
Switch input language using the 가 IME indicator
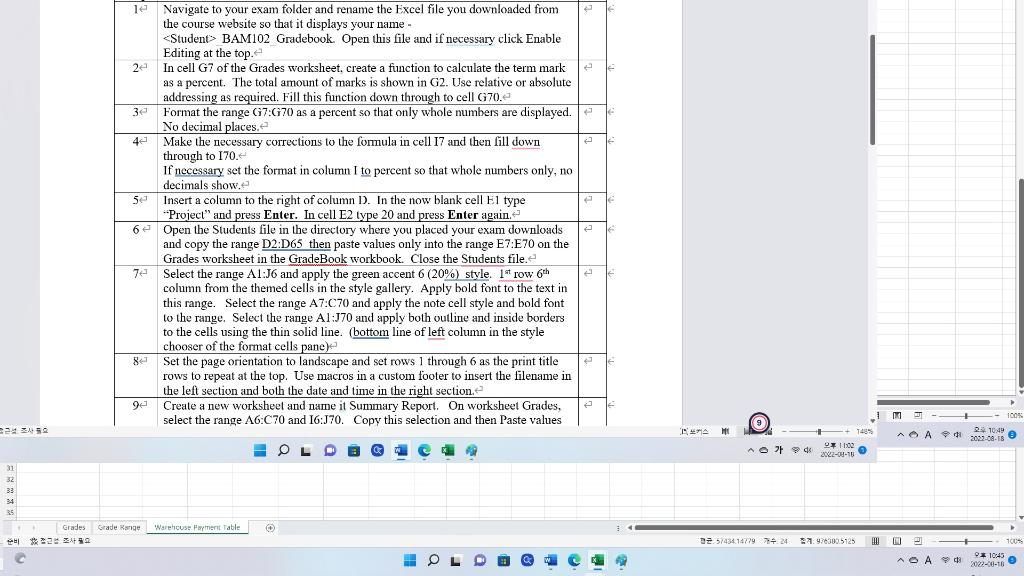point(778,450)
